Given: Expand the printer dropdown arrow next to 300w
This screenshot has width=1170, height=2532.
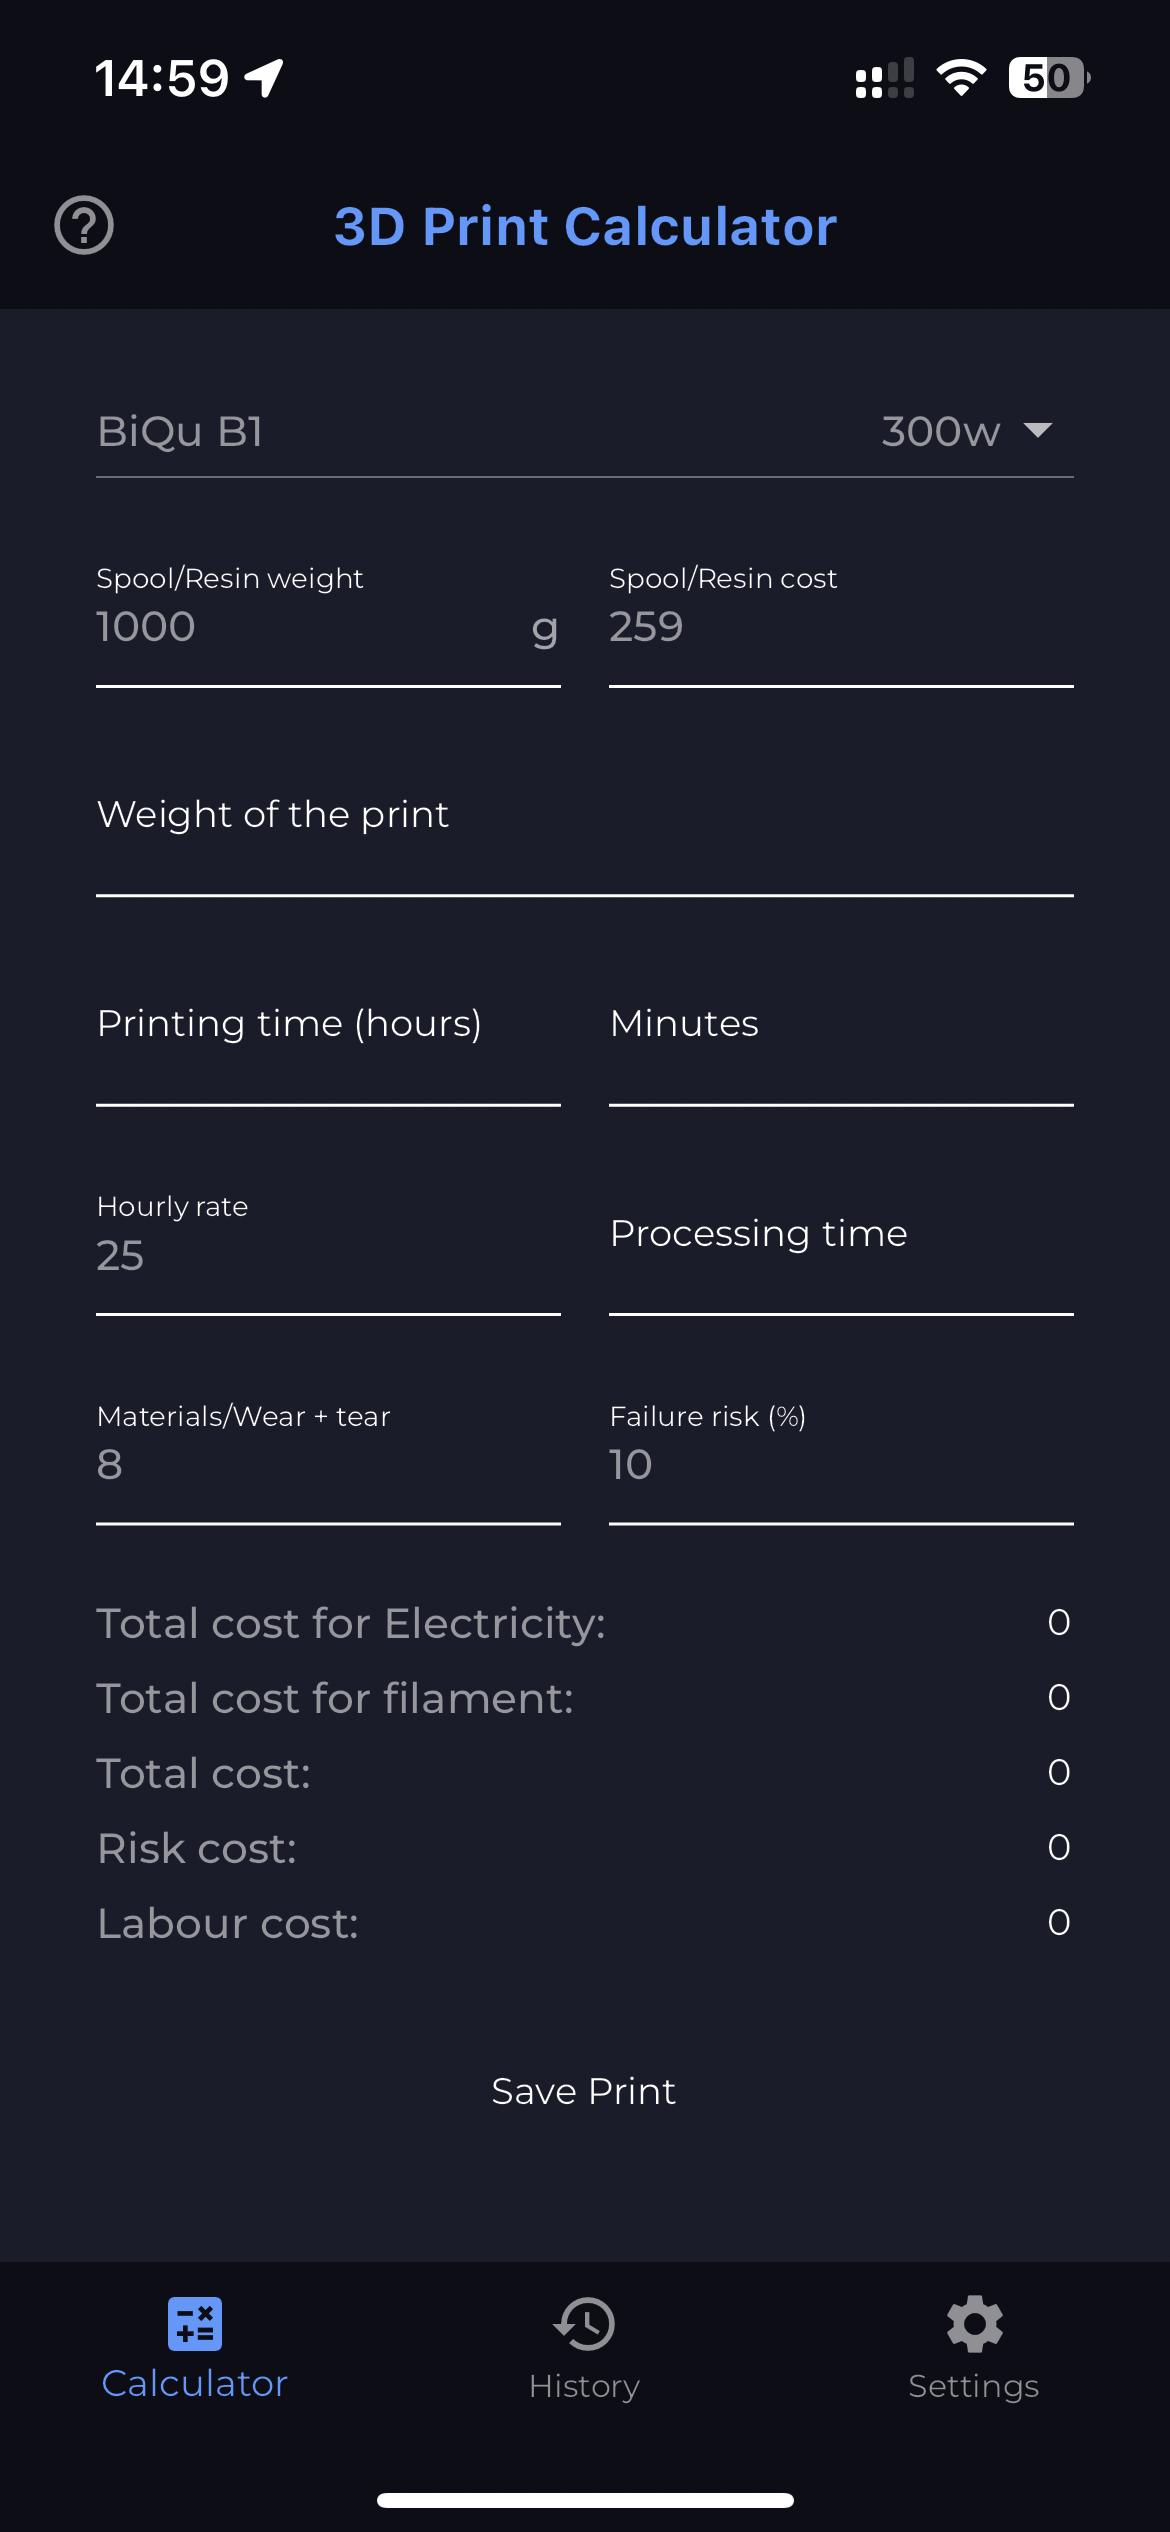Looking at the screenshot, I should coord(1038,430).
